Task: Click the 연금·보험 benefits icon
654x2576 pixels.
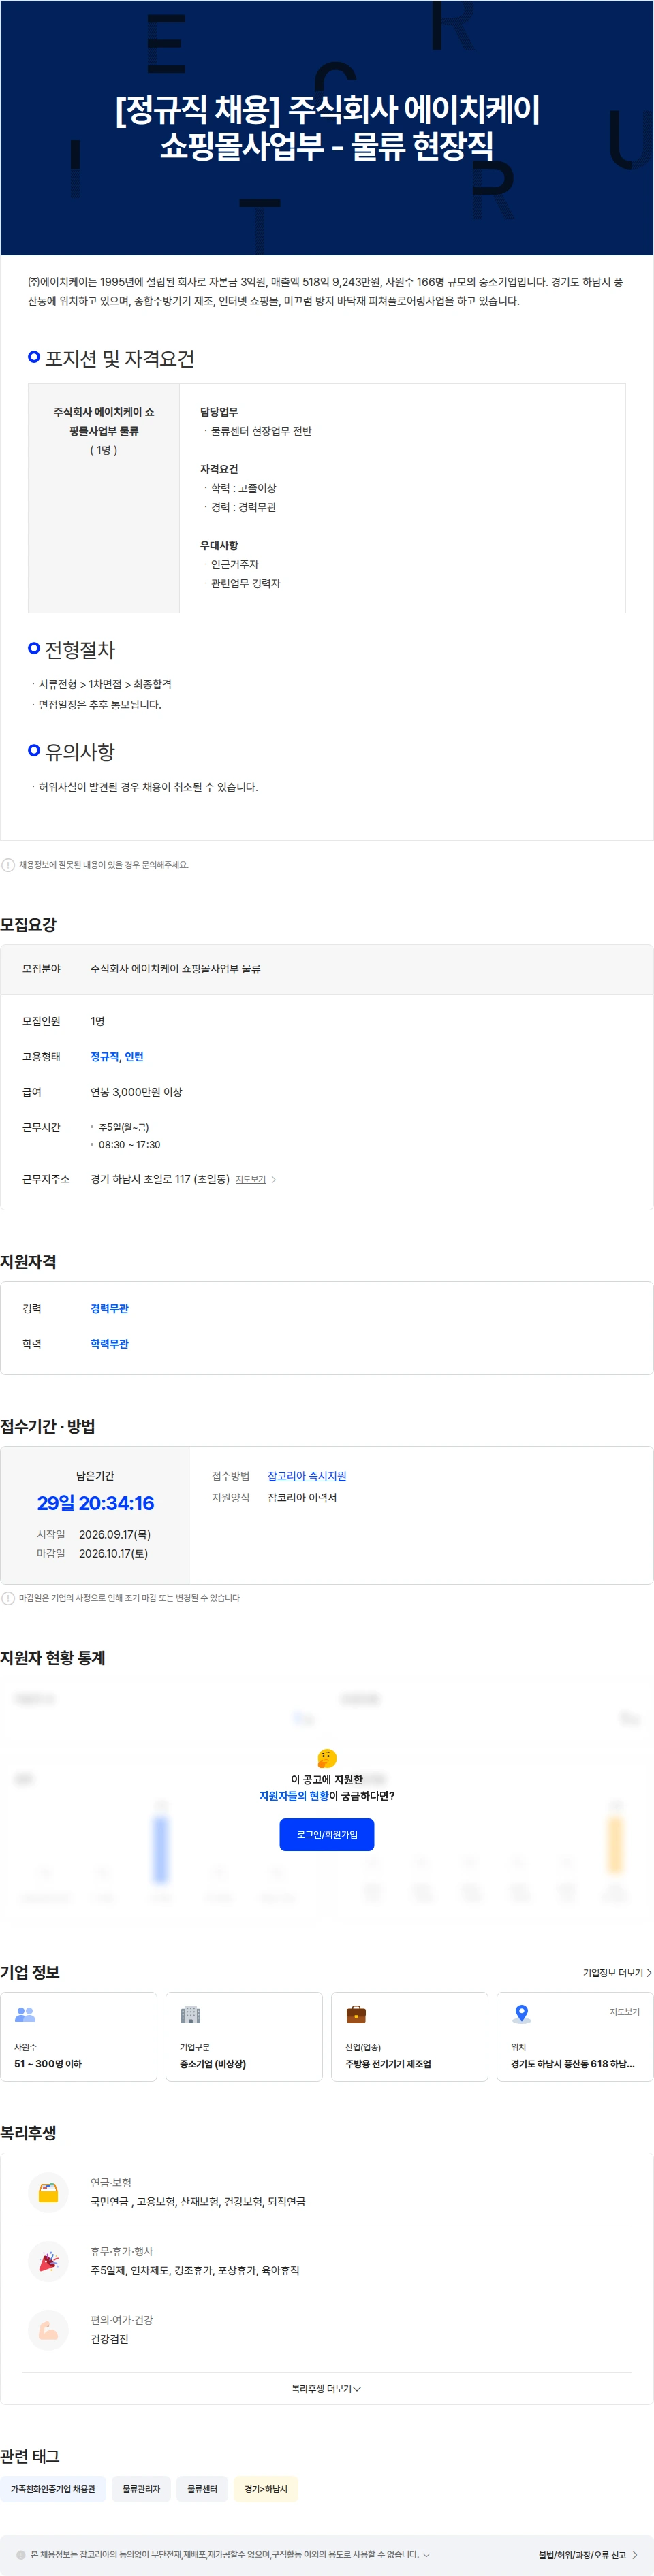Action: pyautogui.click(x=48, y=2192)
